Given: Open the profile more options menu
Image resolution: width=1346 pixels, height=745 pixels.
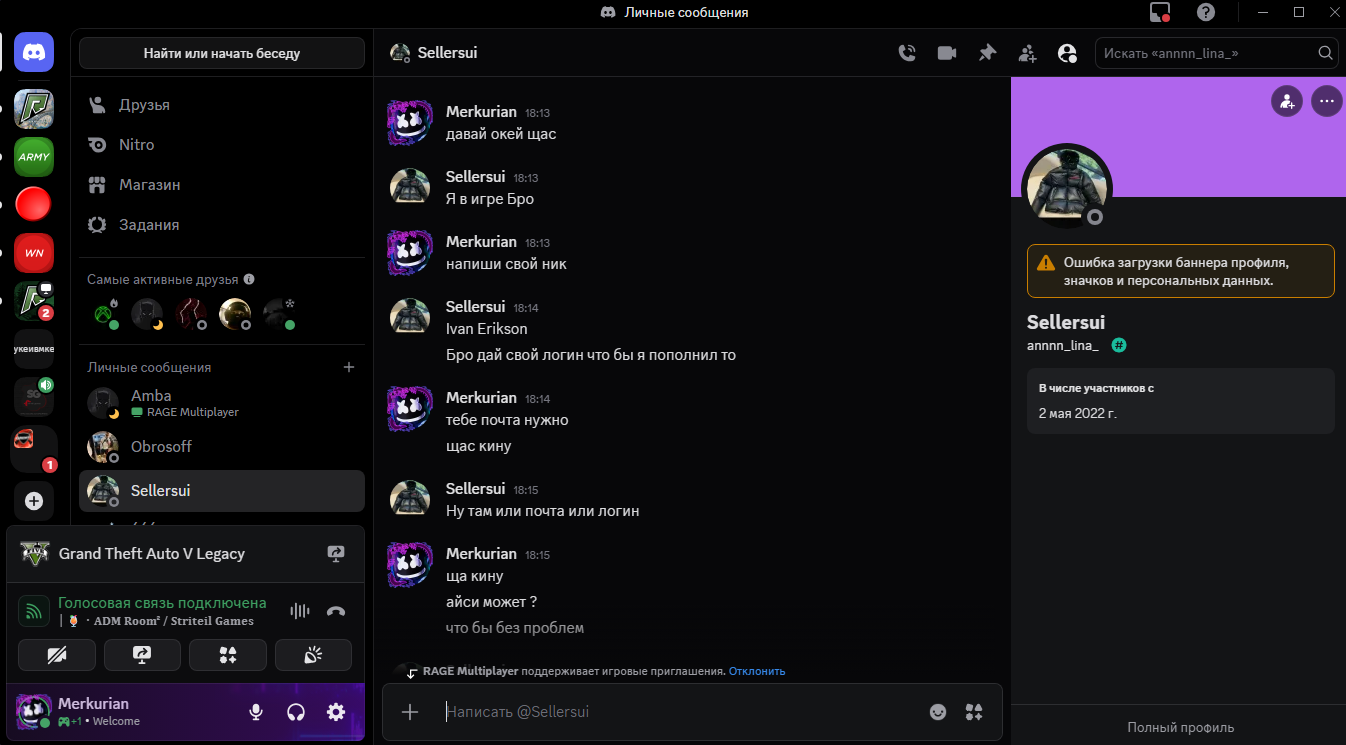Looking at the screenshot, I should tap(1326, 101).
